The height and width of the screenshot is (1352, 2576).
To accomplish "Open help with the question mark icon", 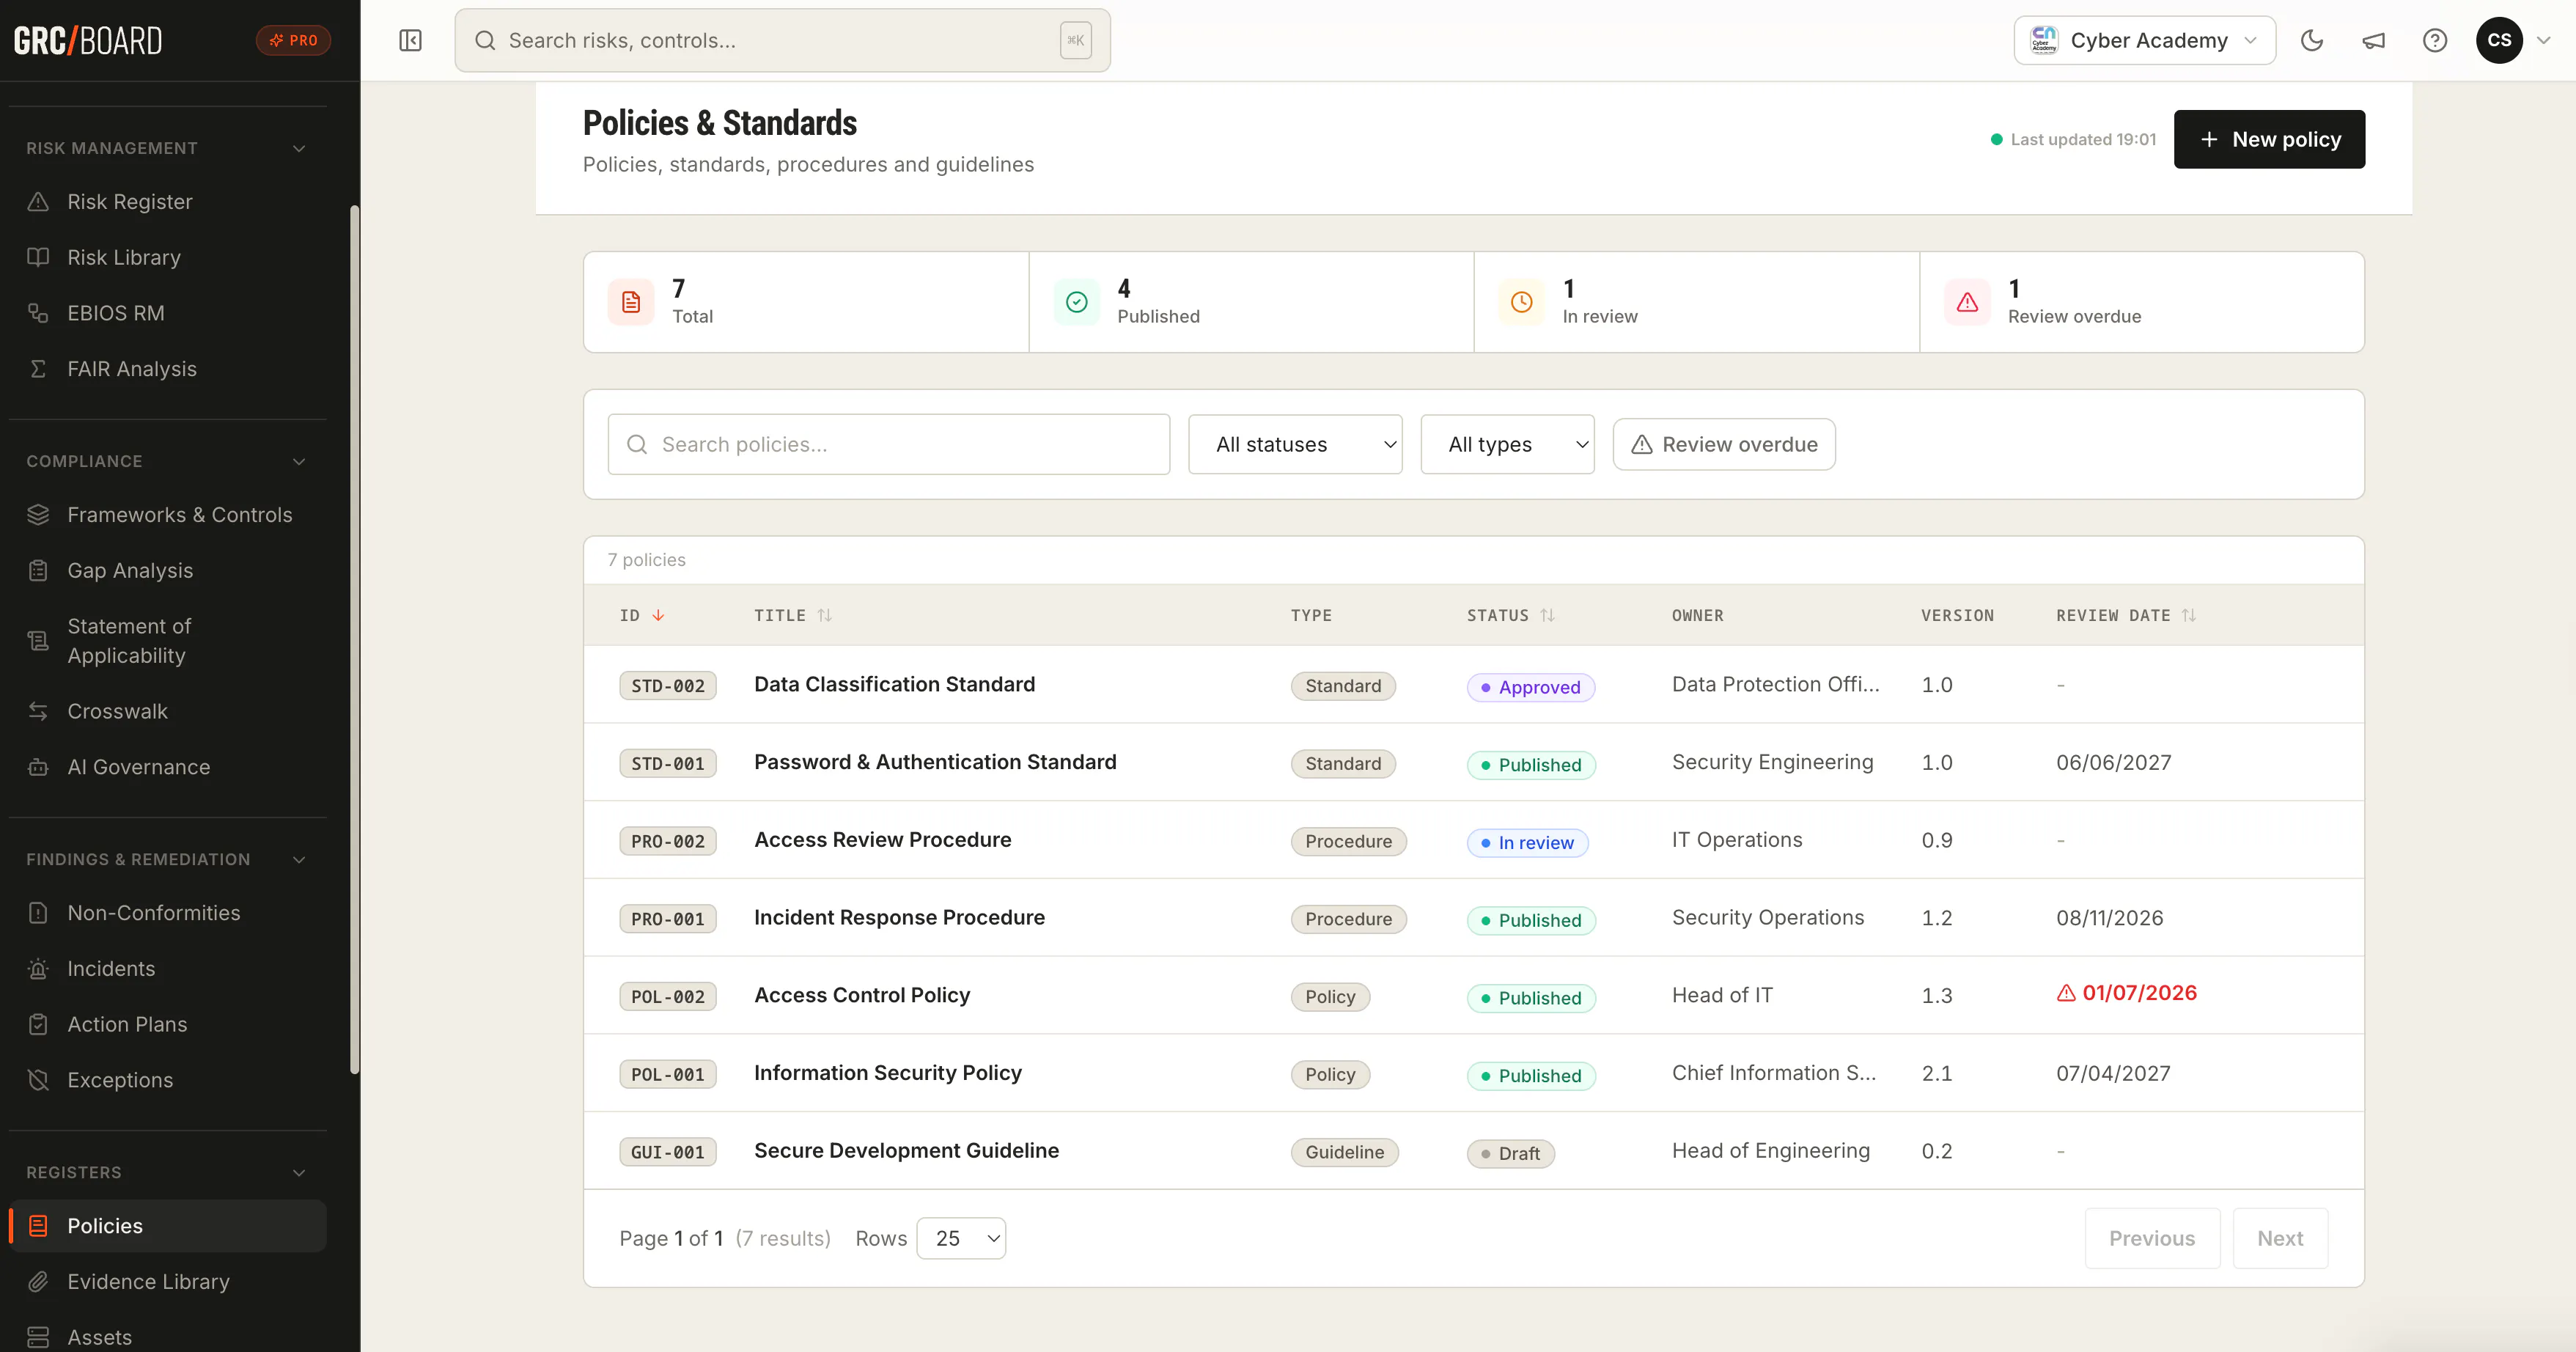I will (x=2435, y=40).
